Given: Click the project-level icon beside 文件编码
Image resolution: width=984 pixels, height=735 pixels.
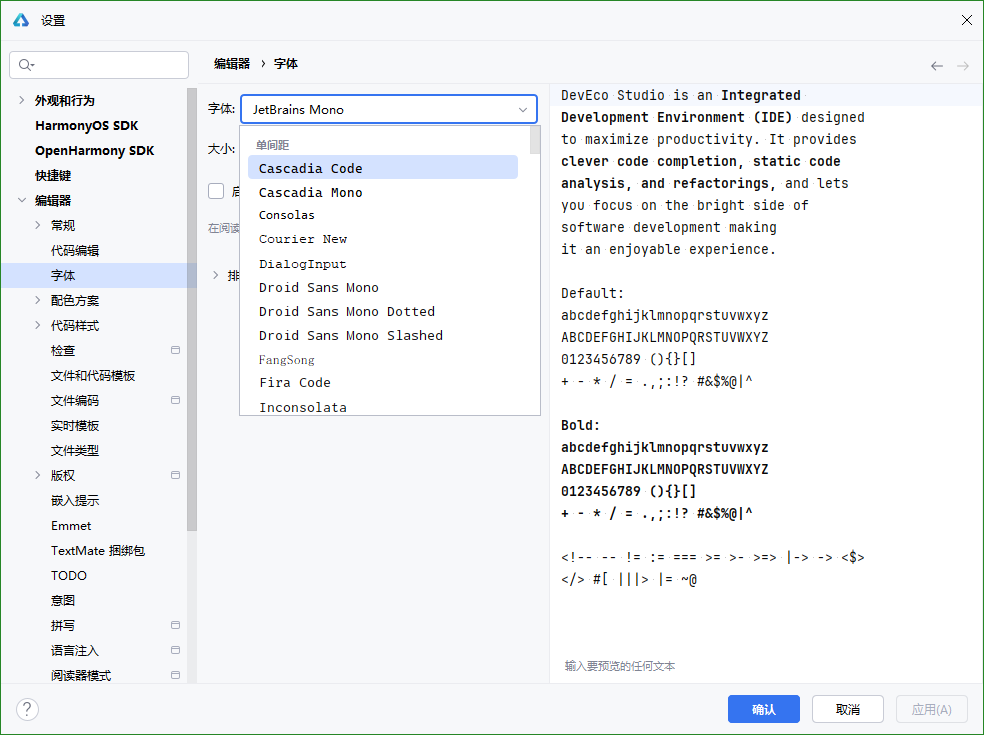Looking at the screenshot, I should coord(176,400).
